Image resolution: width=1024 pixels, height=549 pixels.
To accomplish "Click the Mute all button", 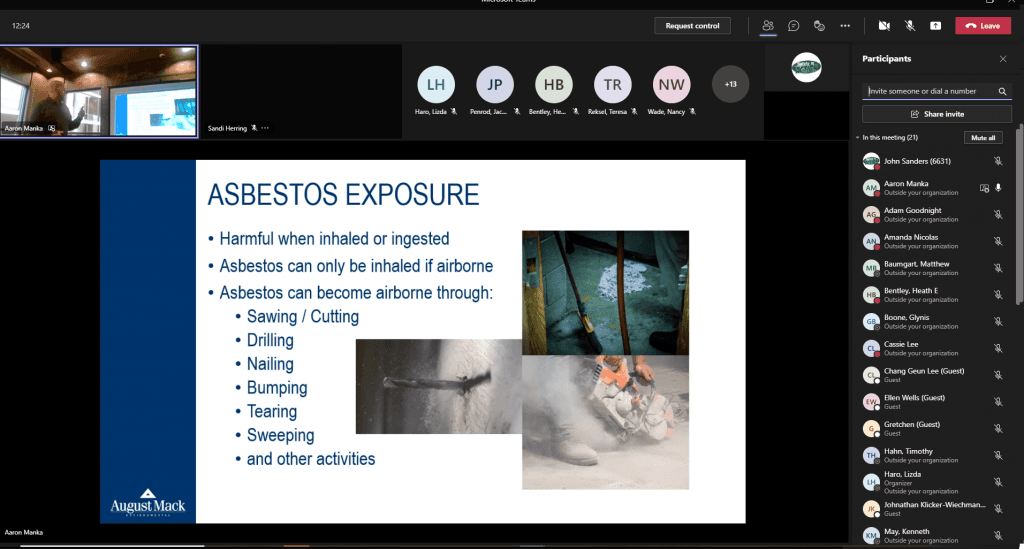I will click(983, 138).
